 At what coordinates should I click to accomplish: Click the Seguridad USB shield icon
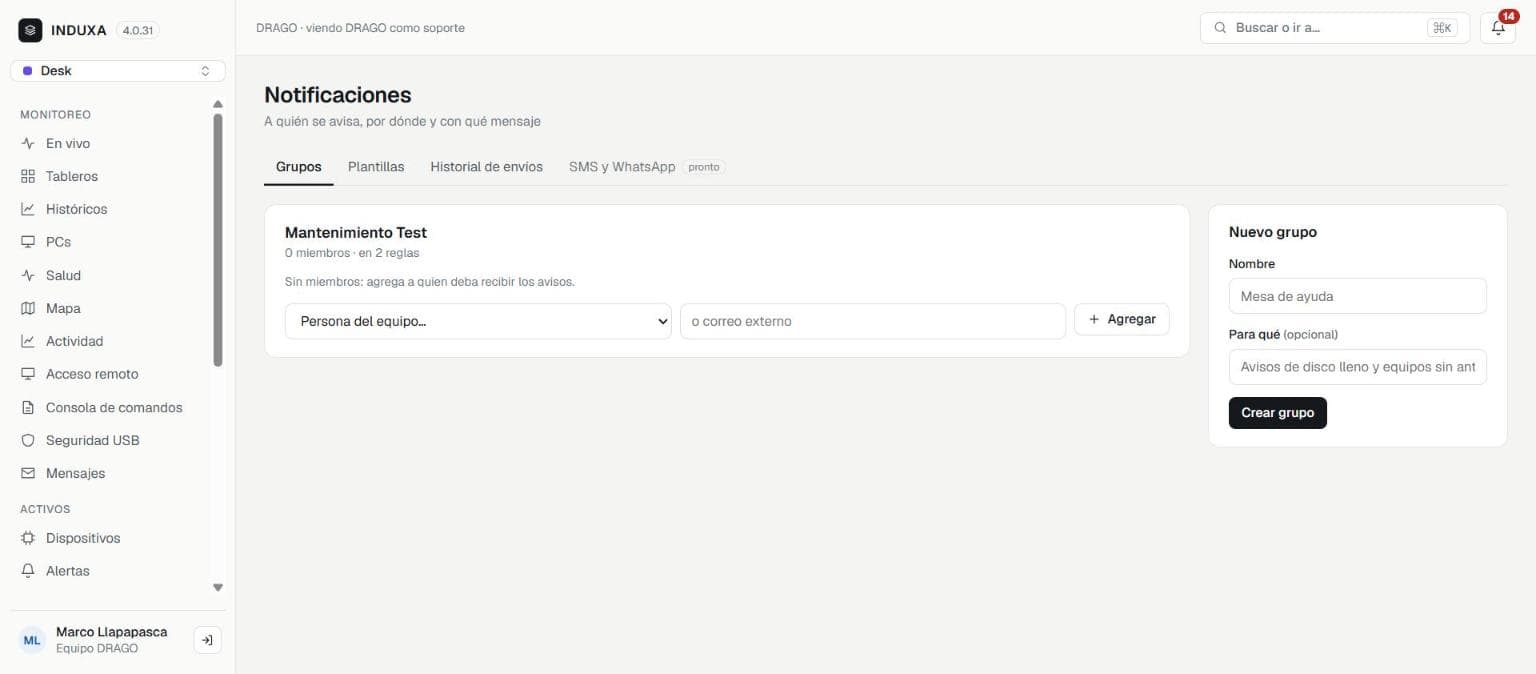(28, 441)
